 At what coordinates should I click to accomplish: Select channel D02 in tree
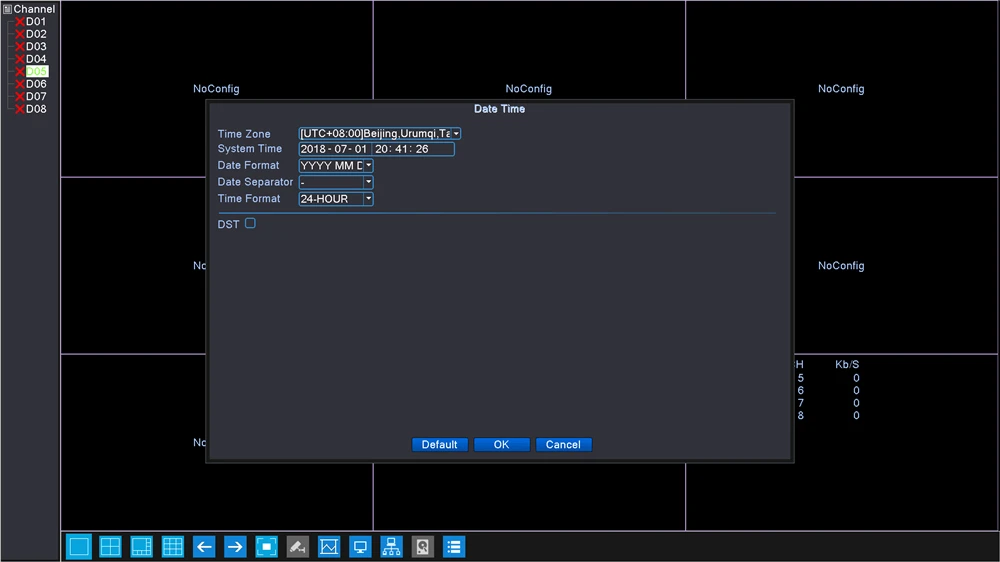(36, 34)
